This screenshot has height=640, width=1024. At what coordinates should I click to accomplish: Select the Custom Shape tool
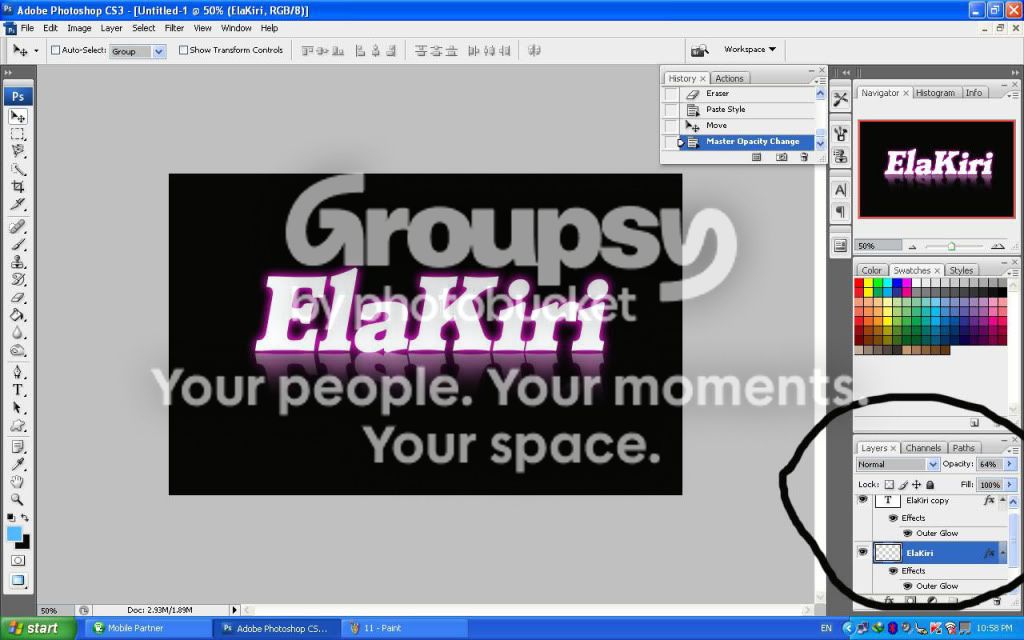[18, 425]
